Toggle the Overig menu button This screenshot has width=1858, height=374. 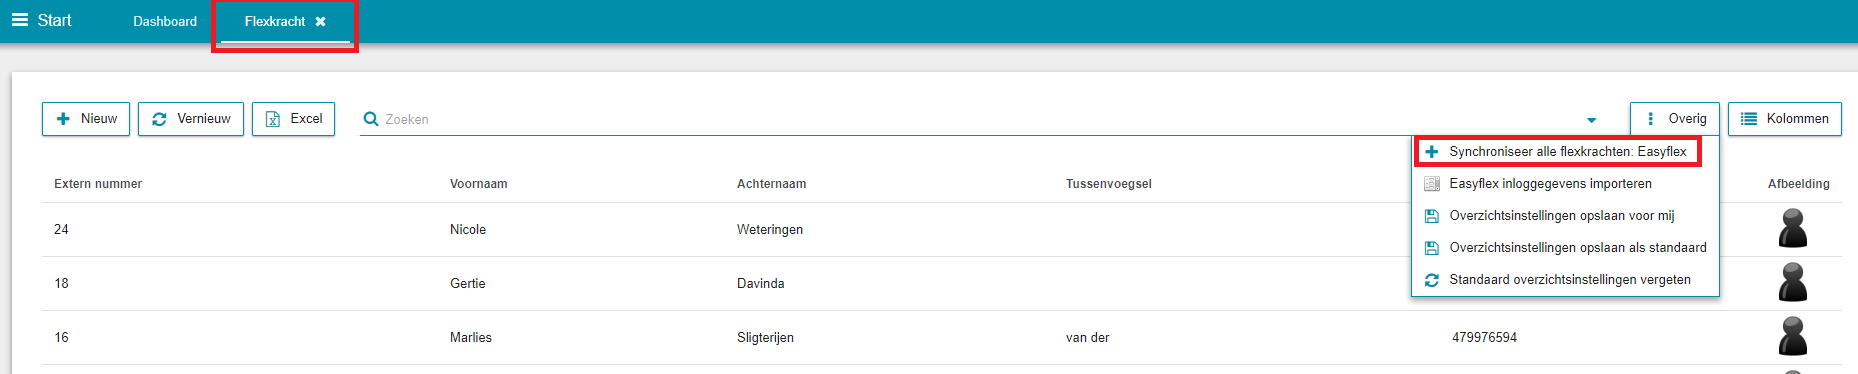[1675, 118]
